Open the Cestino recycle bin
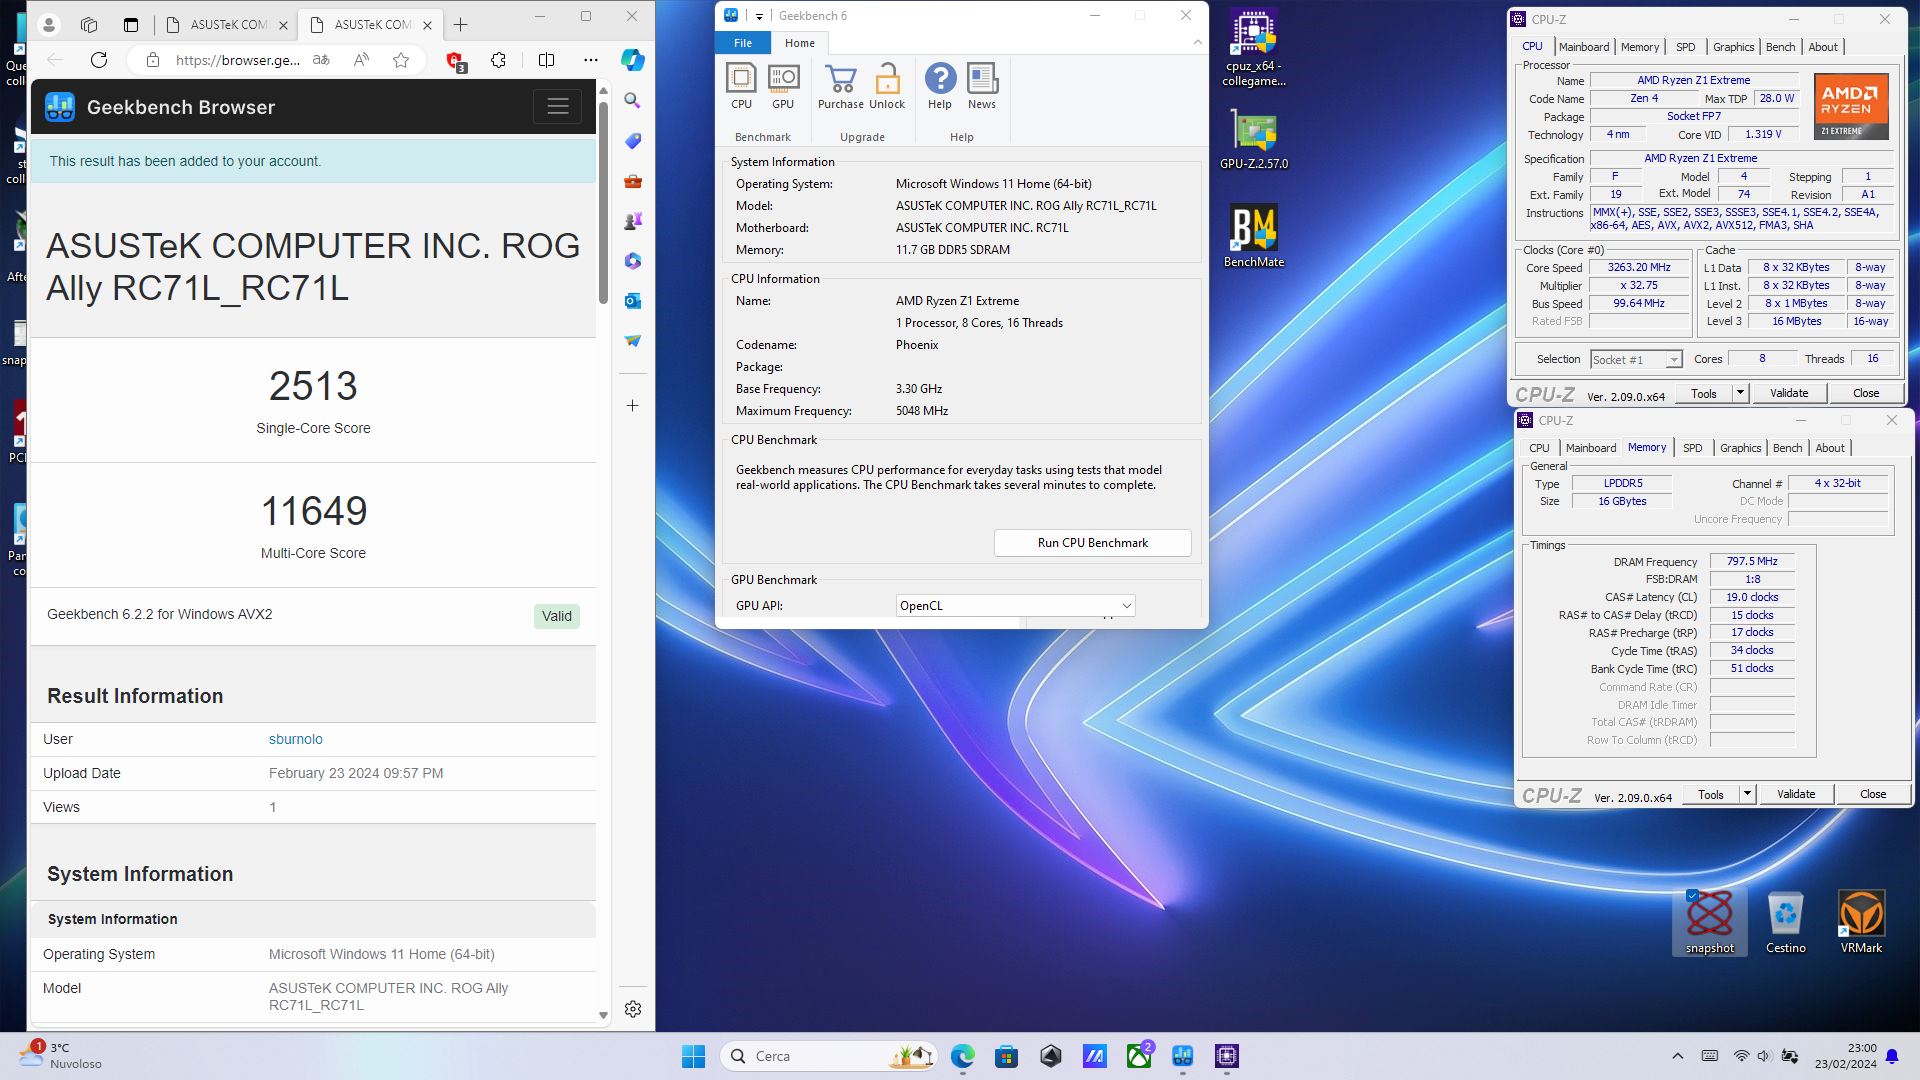 pyautogui.click(x=1786, y=921)
